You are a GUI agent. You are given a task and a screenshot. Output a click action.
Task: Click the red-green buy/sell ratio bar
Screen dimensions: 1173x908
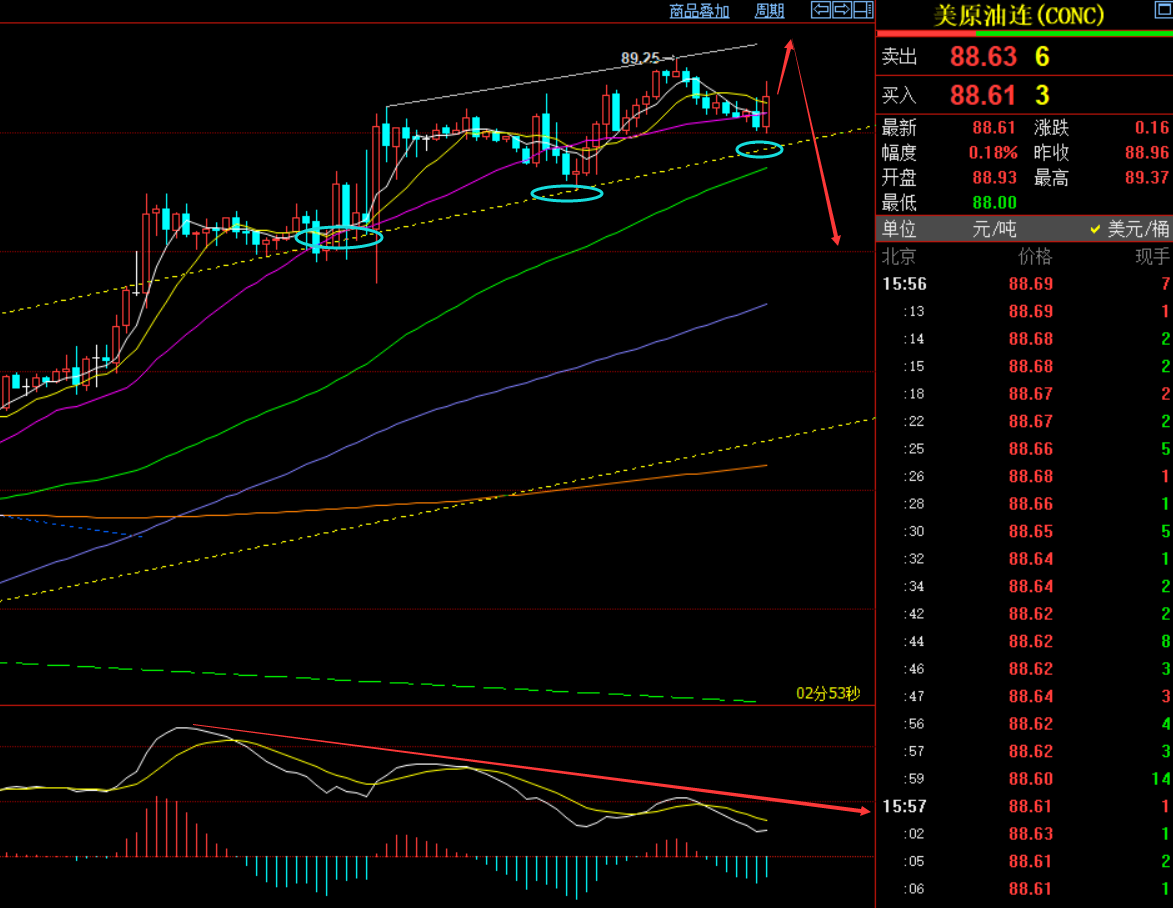pos(1025,34)
